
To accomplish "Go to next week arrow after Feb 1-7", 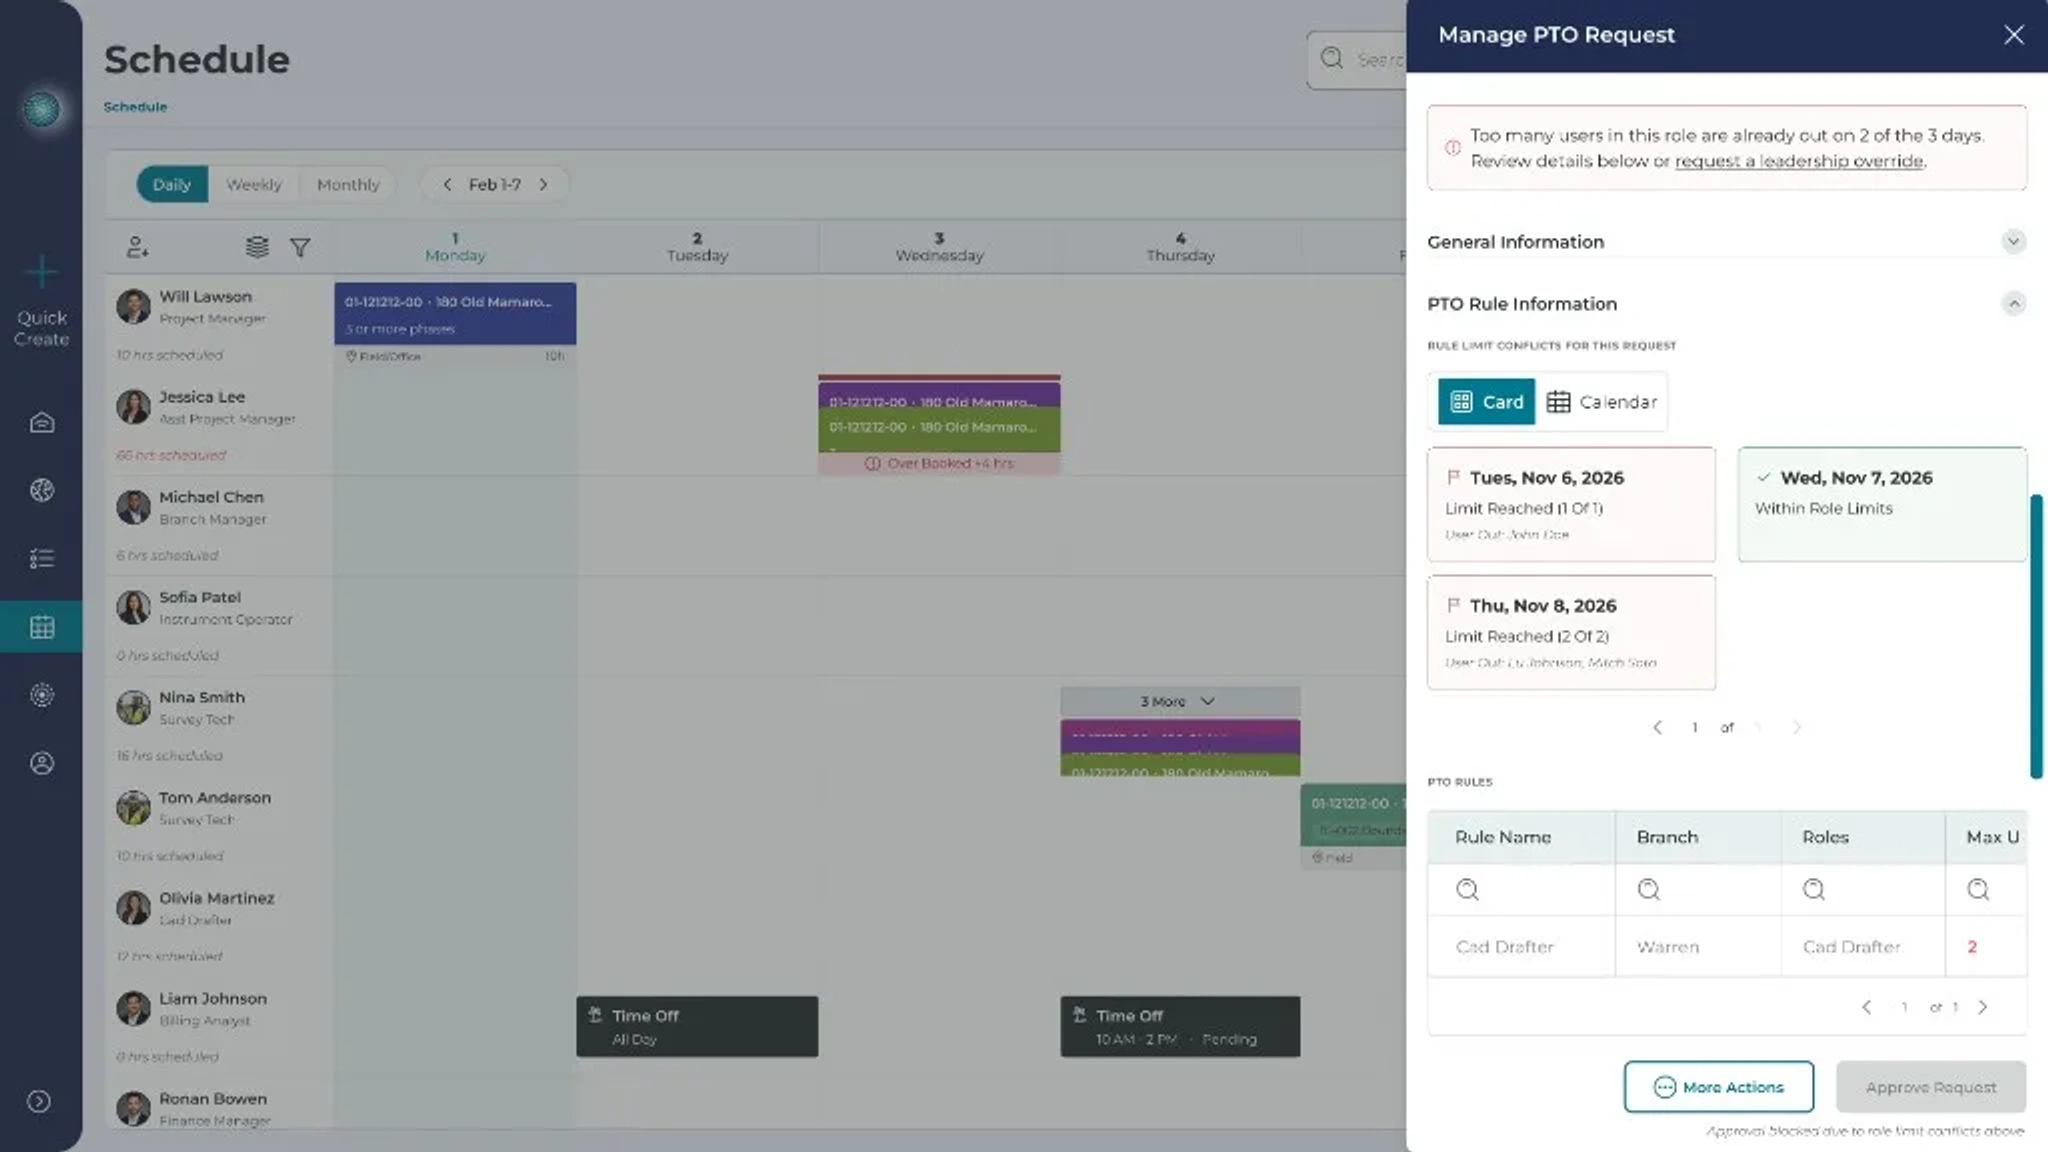I will tap(543, 184).
